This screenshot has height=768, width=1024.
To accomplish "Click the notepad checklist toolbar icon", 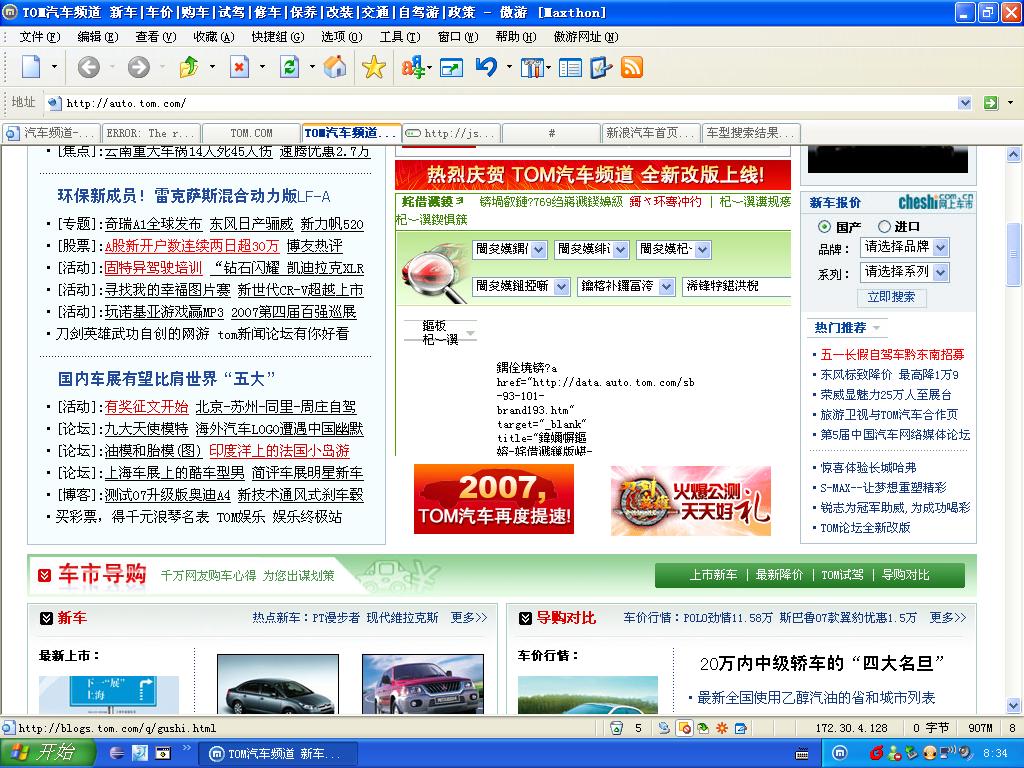I will pyautogui.click(x=601, y=67).
